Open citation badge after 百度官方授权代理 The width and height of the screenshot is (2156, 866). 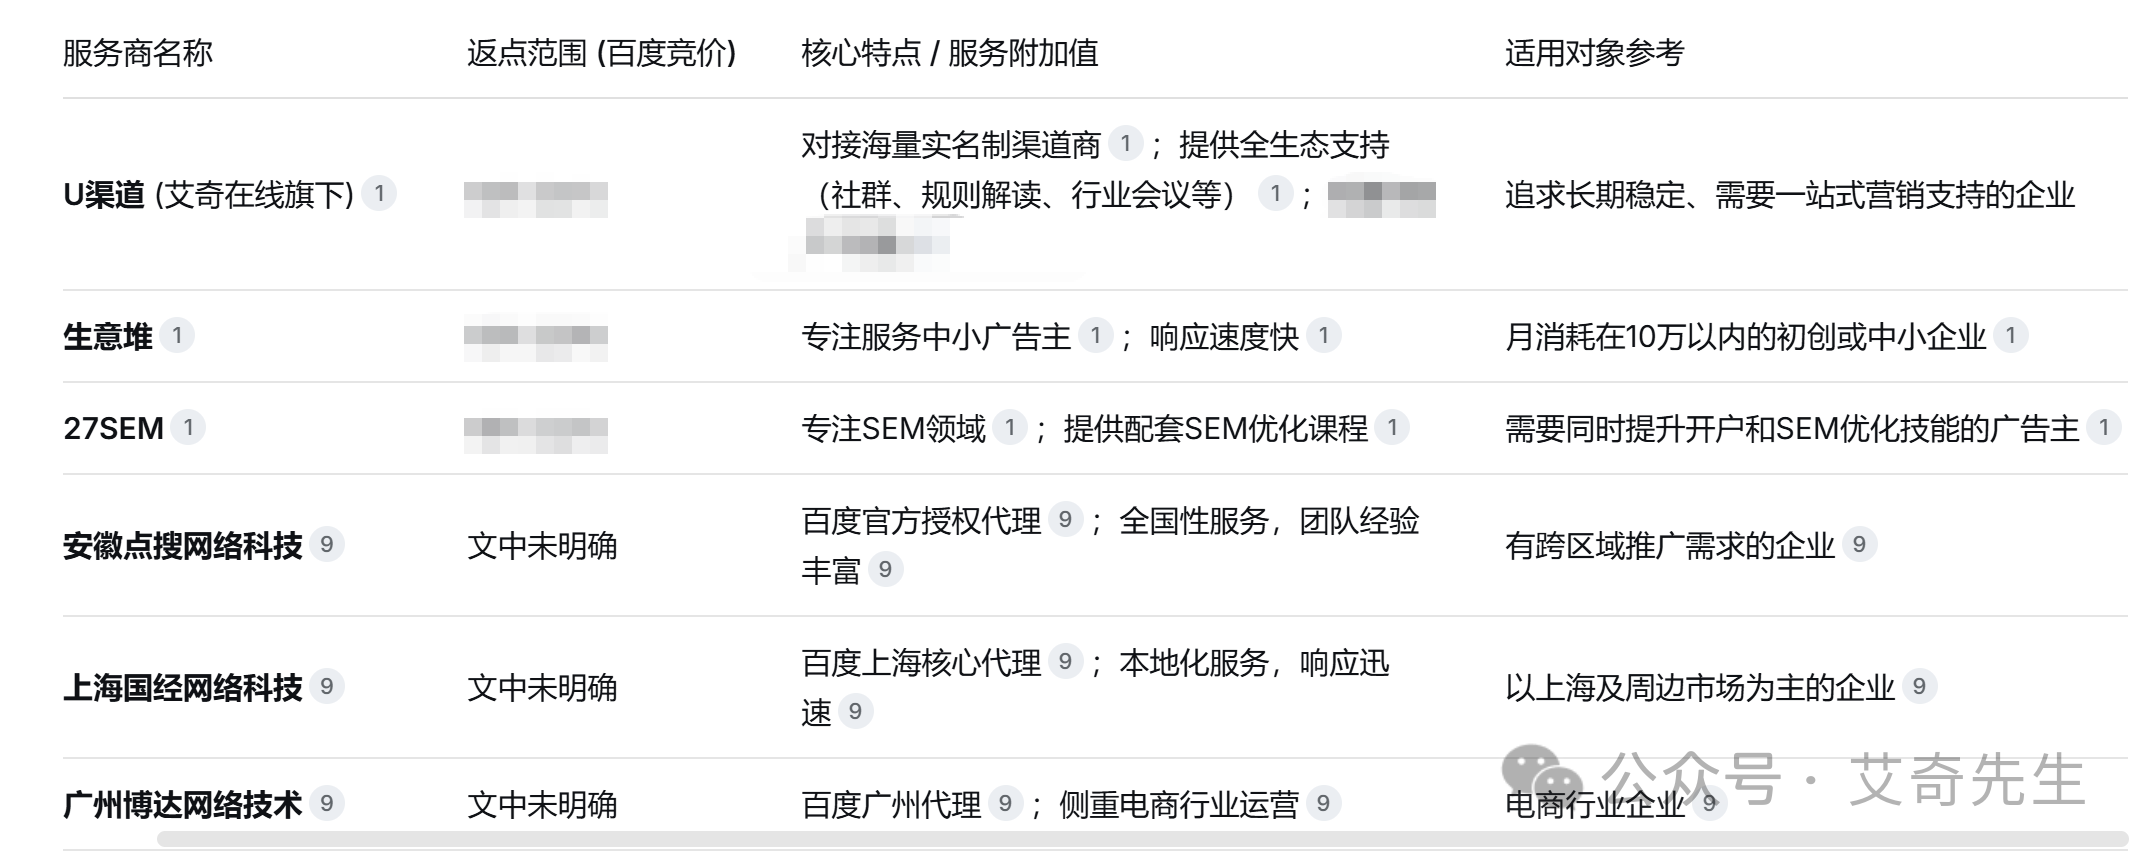(1065, 519)
